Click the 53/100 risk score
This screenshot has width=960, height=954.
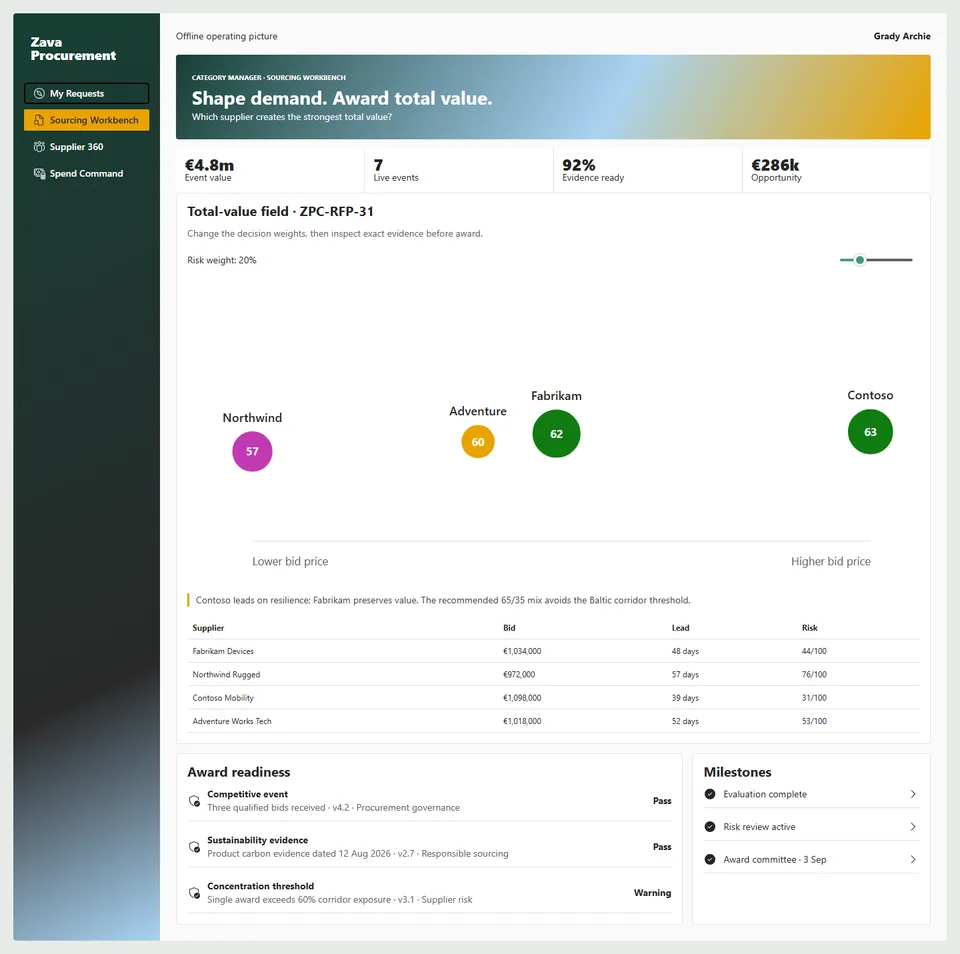[814, 721]
